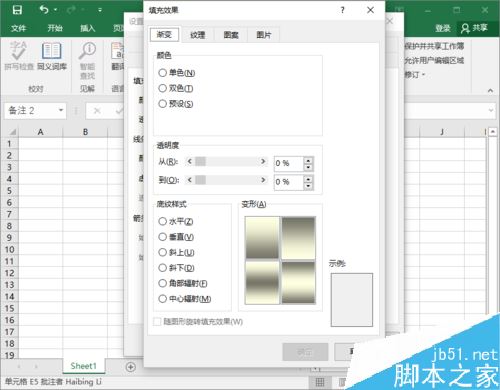The image size is (500, 390).
Task: Switch to the 渐变 (Gradient) tab
Action: tap(164, 34)
